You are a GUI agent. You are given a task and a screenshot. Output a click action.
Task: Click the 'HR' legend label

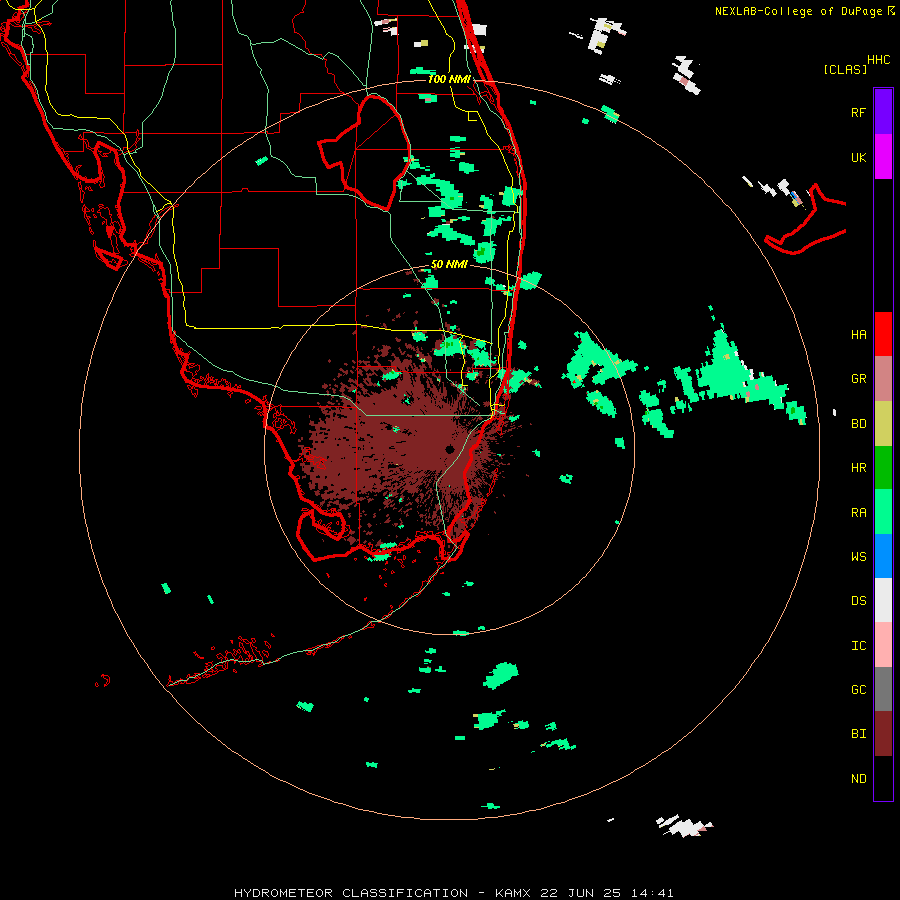pos(858,468)
